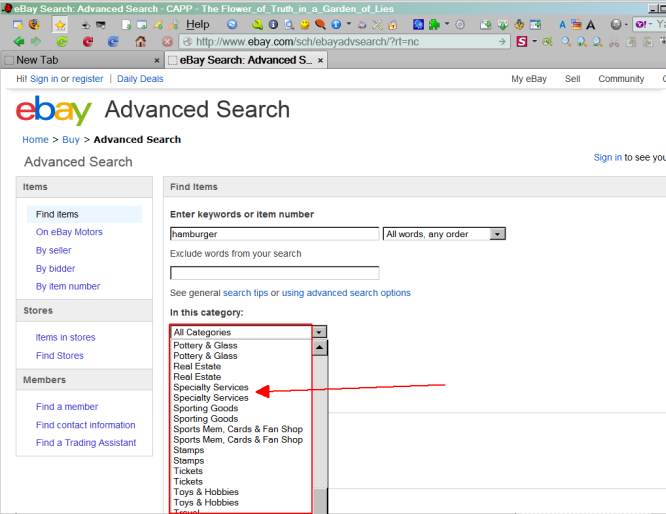
Task: Open the keyword match type dropdown
Action: pos(444,234)
